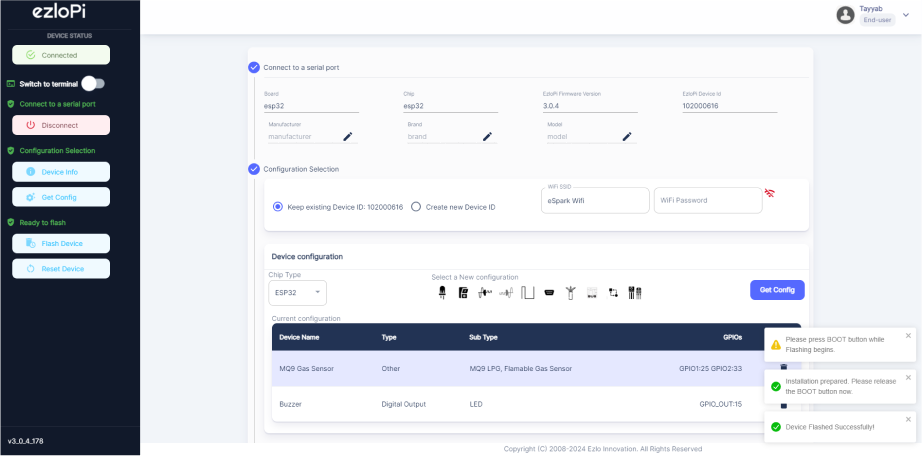
Task: Click the Device configuration heading
Action: [x=307, y=257]
